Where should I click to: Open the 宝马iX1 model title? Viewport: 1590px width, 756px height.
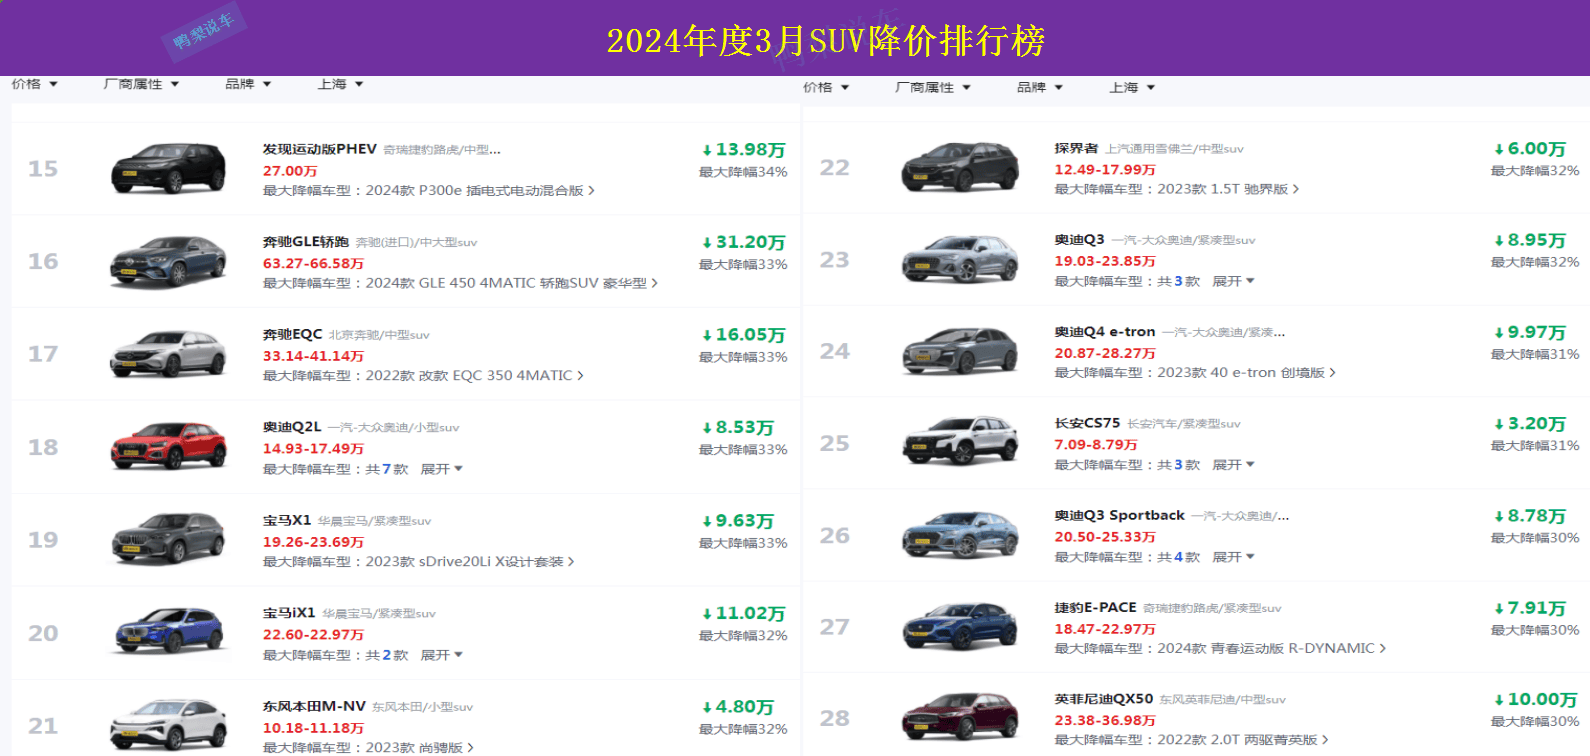click(289, 613)
